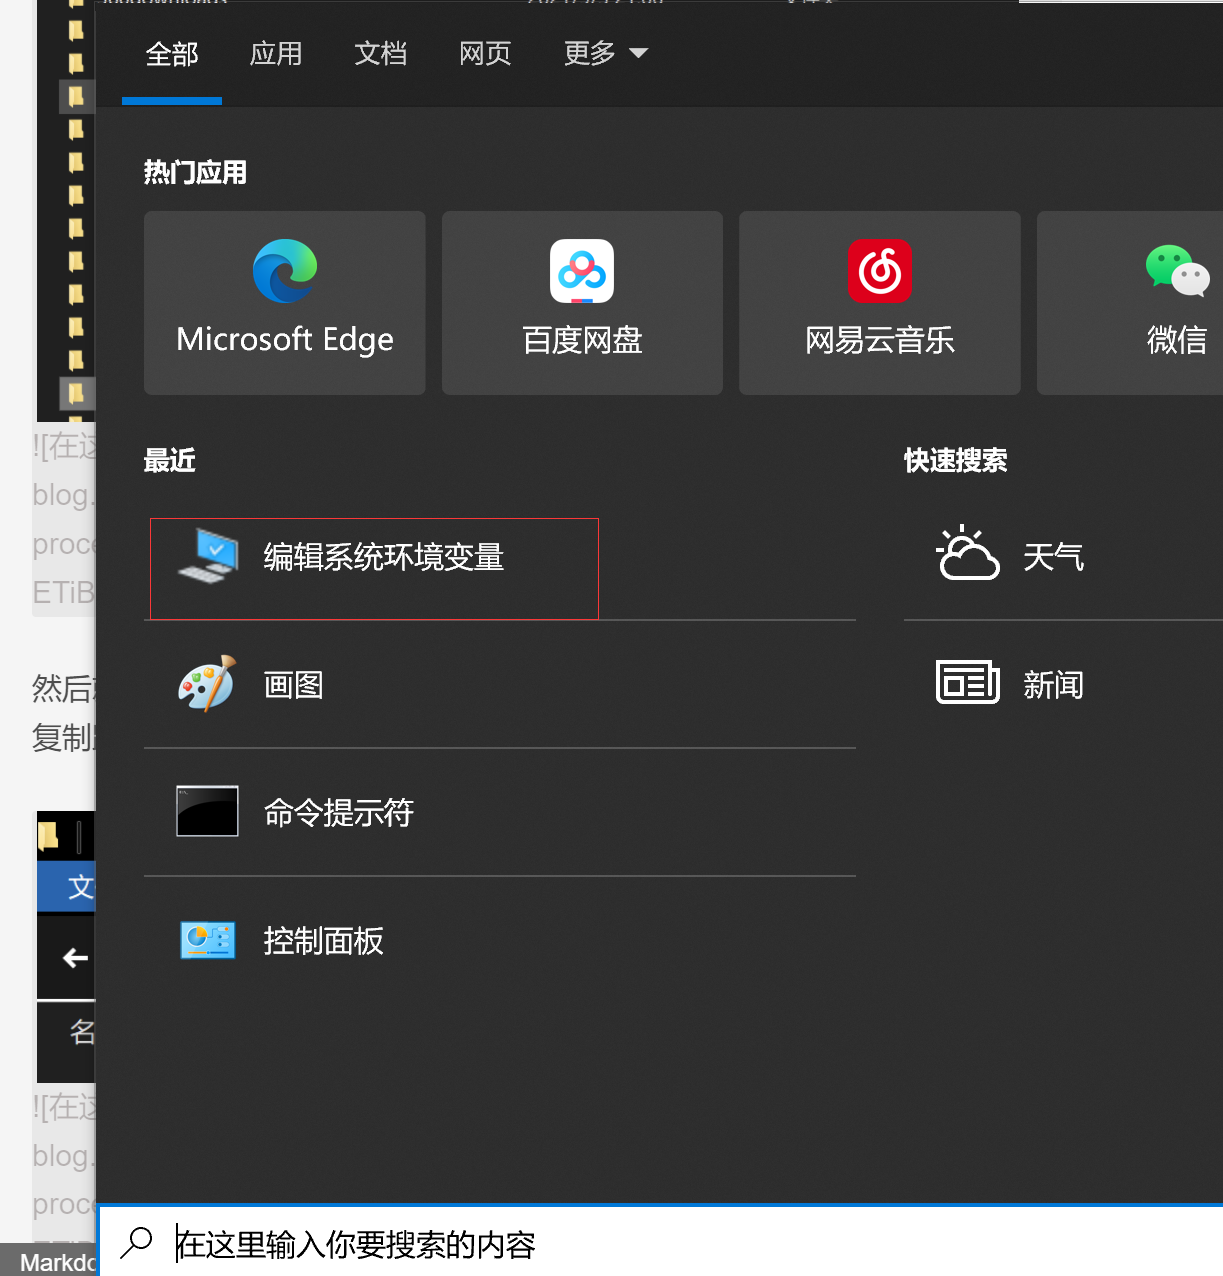Select the 最近 section heading
This screenshot has height=1276, width=1223.
tap(169, 460)
